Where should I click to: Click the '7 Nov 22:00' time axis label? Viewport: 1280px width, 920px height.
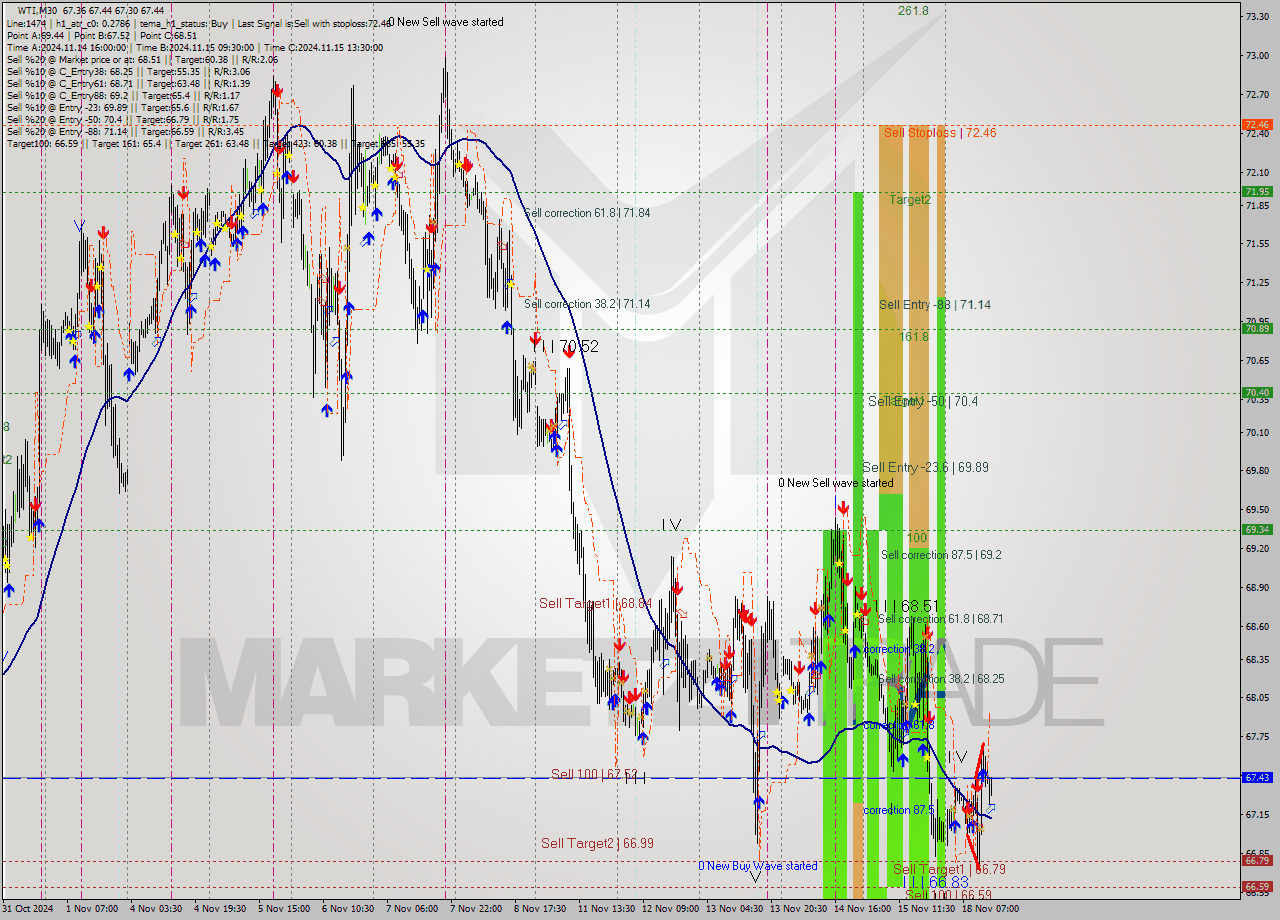475,908
